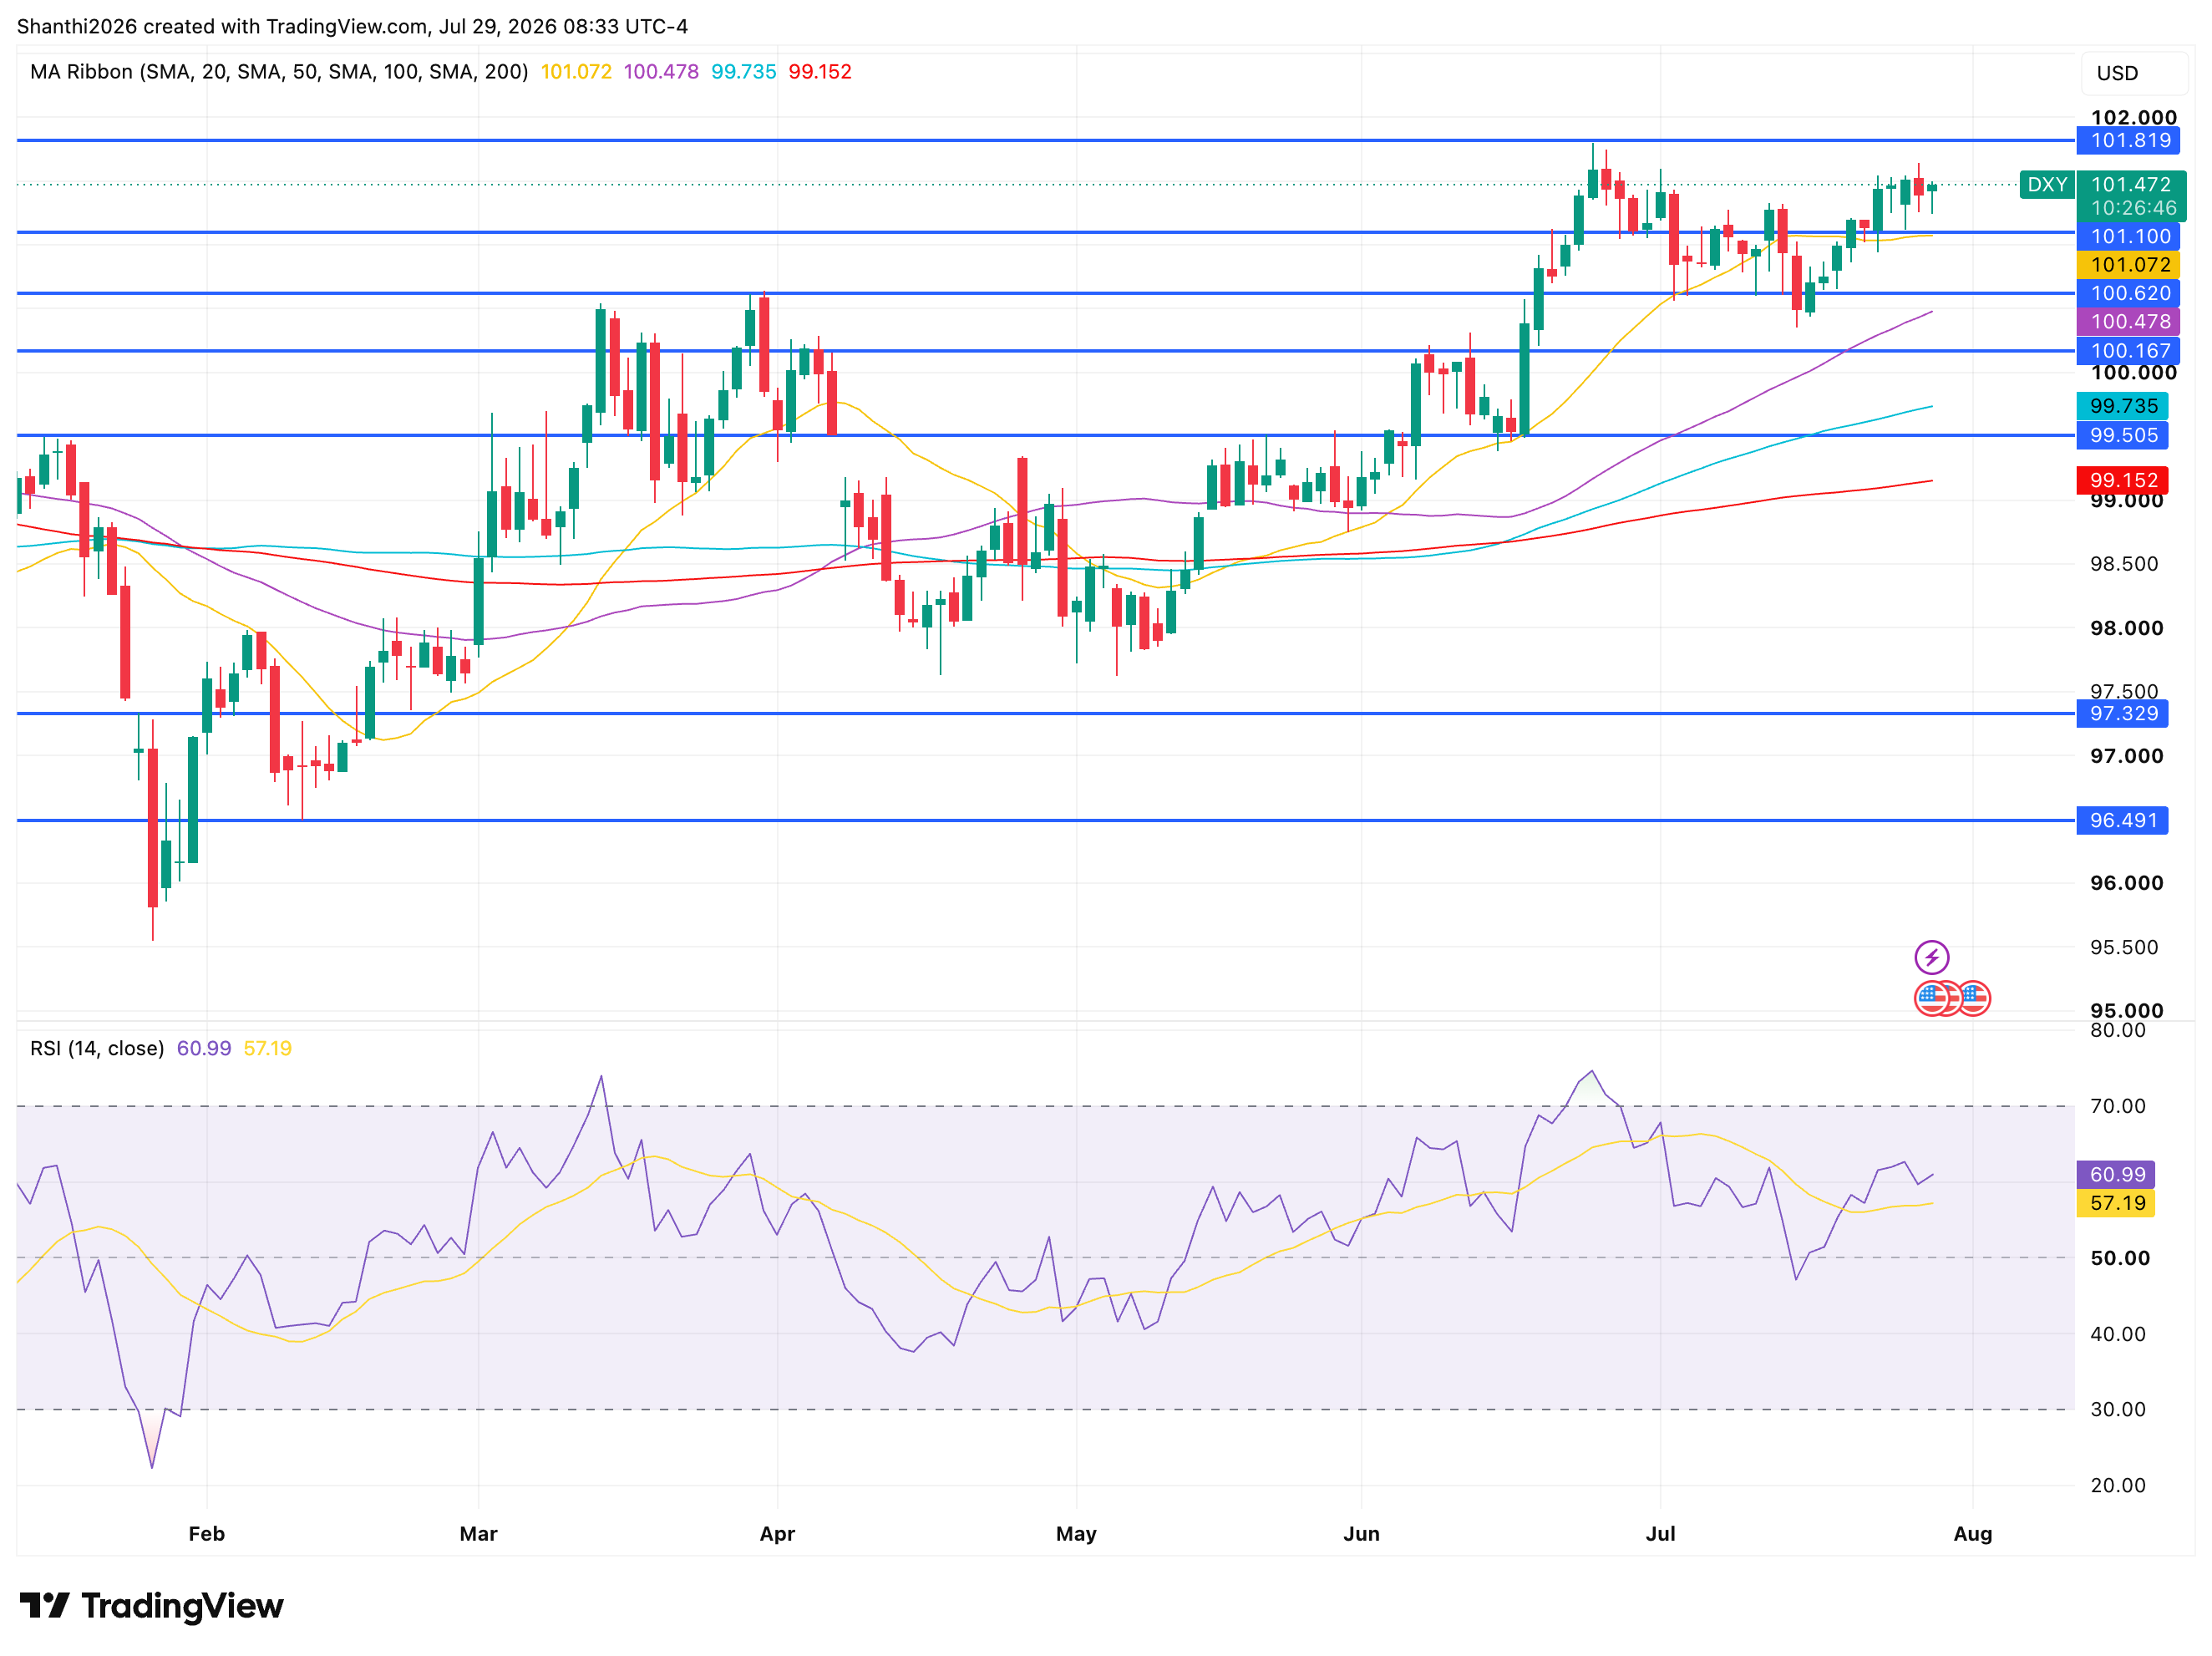This screenshot has height=1656, width=2212.
Task: Click the cyan 99.735 value in MA Ribbon legend
Action: coord(743,72)
